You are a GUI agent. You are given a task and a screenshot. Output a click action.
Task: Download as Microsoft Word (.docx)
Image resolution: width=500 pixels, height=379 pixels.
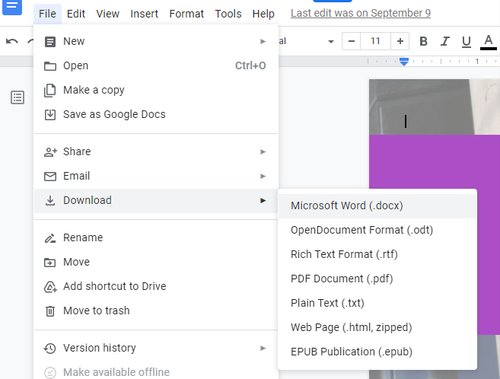377,206
